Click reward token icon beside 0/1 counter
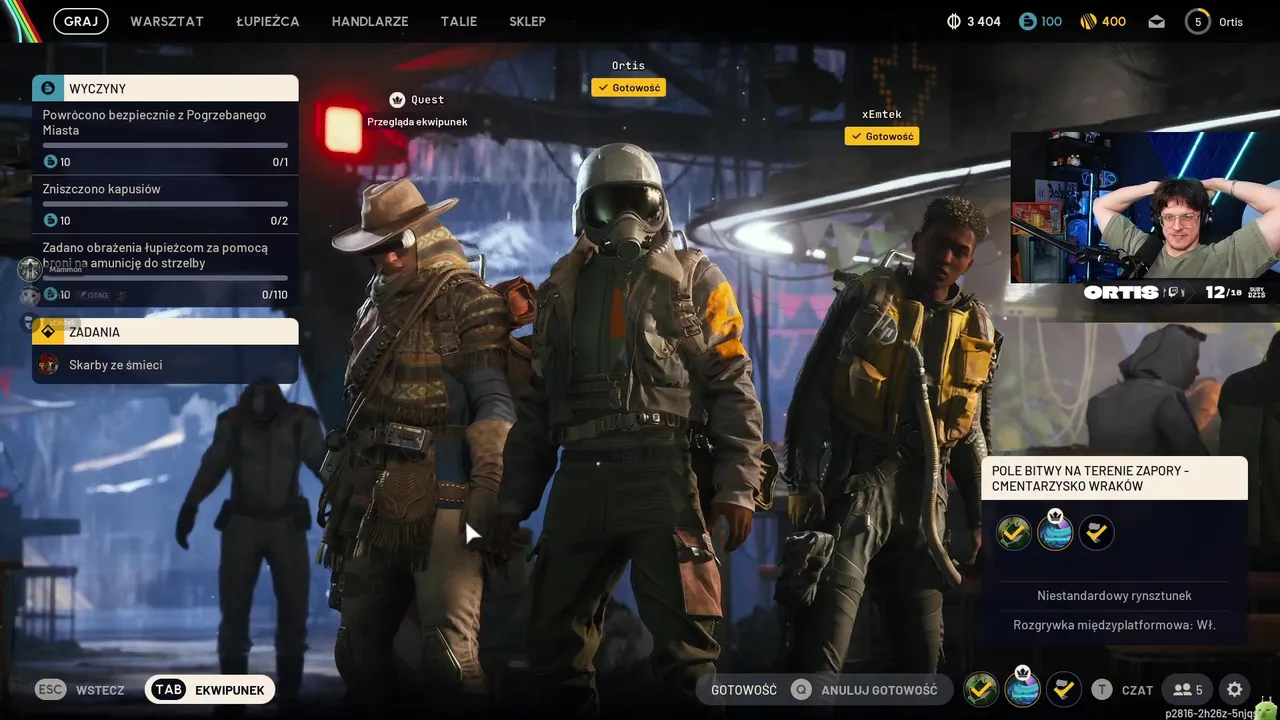 click(50, 162)
